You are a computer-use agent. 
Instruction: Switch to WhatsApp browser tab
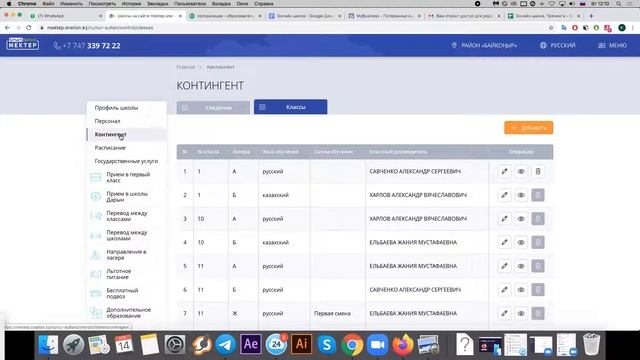point(65,16)
